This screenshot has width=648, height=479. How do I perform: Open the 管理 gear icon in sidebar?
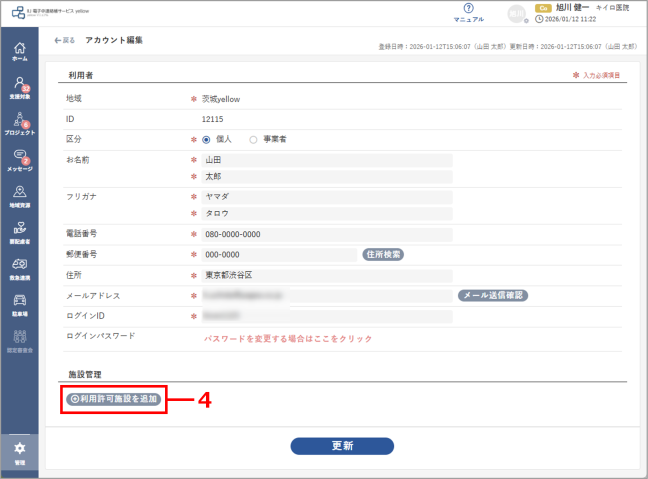[x=19, y=453]
